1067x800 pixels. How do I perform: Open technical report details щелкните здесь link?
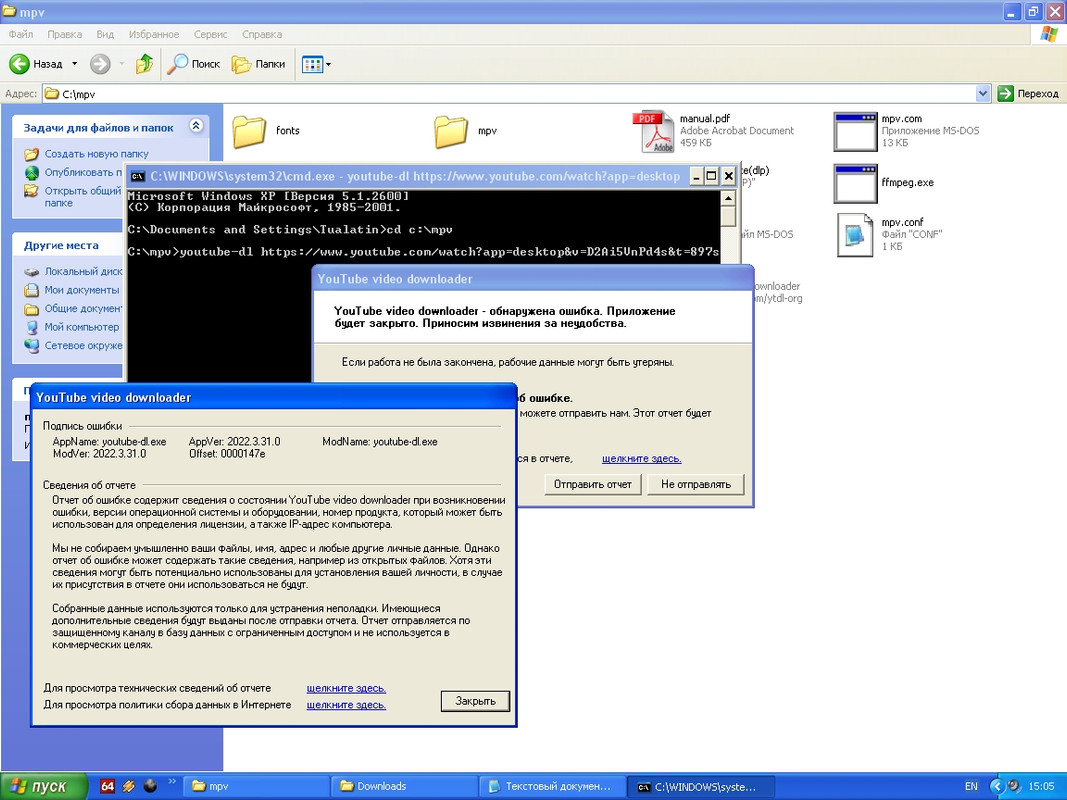pos(346,688)
